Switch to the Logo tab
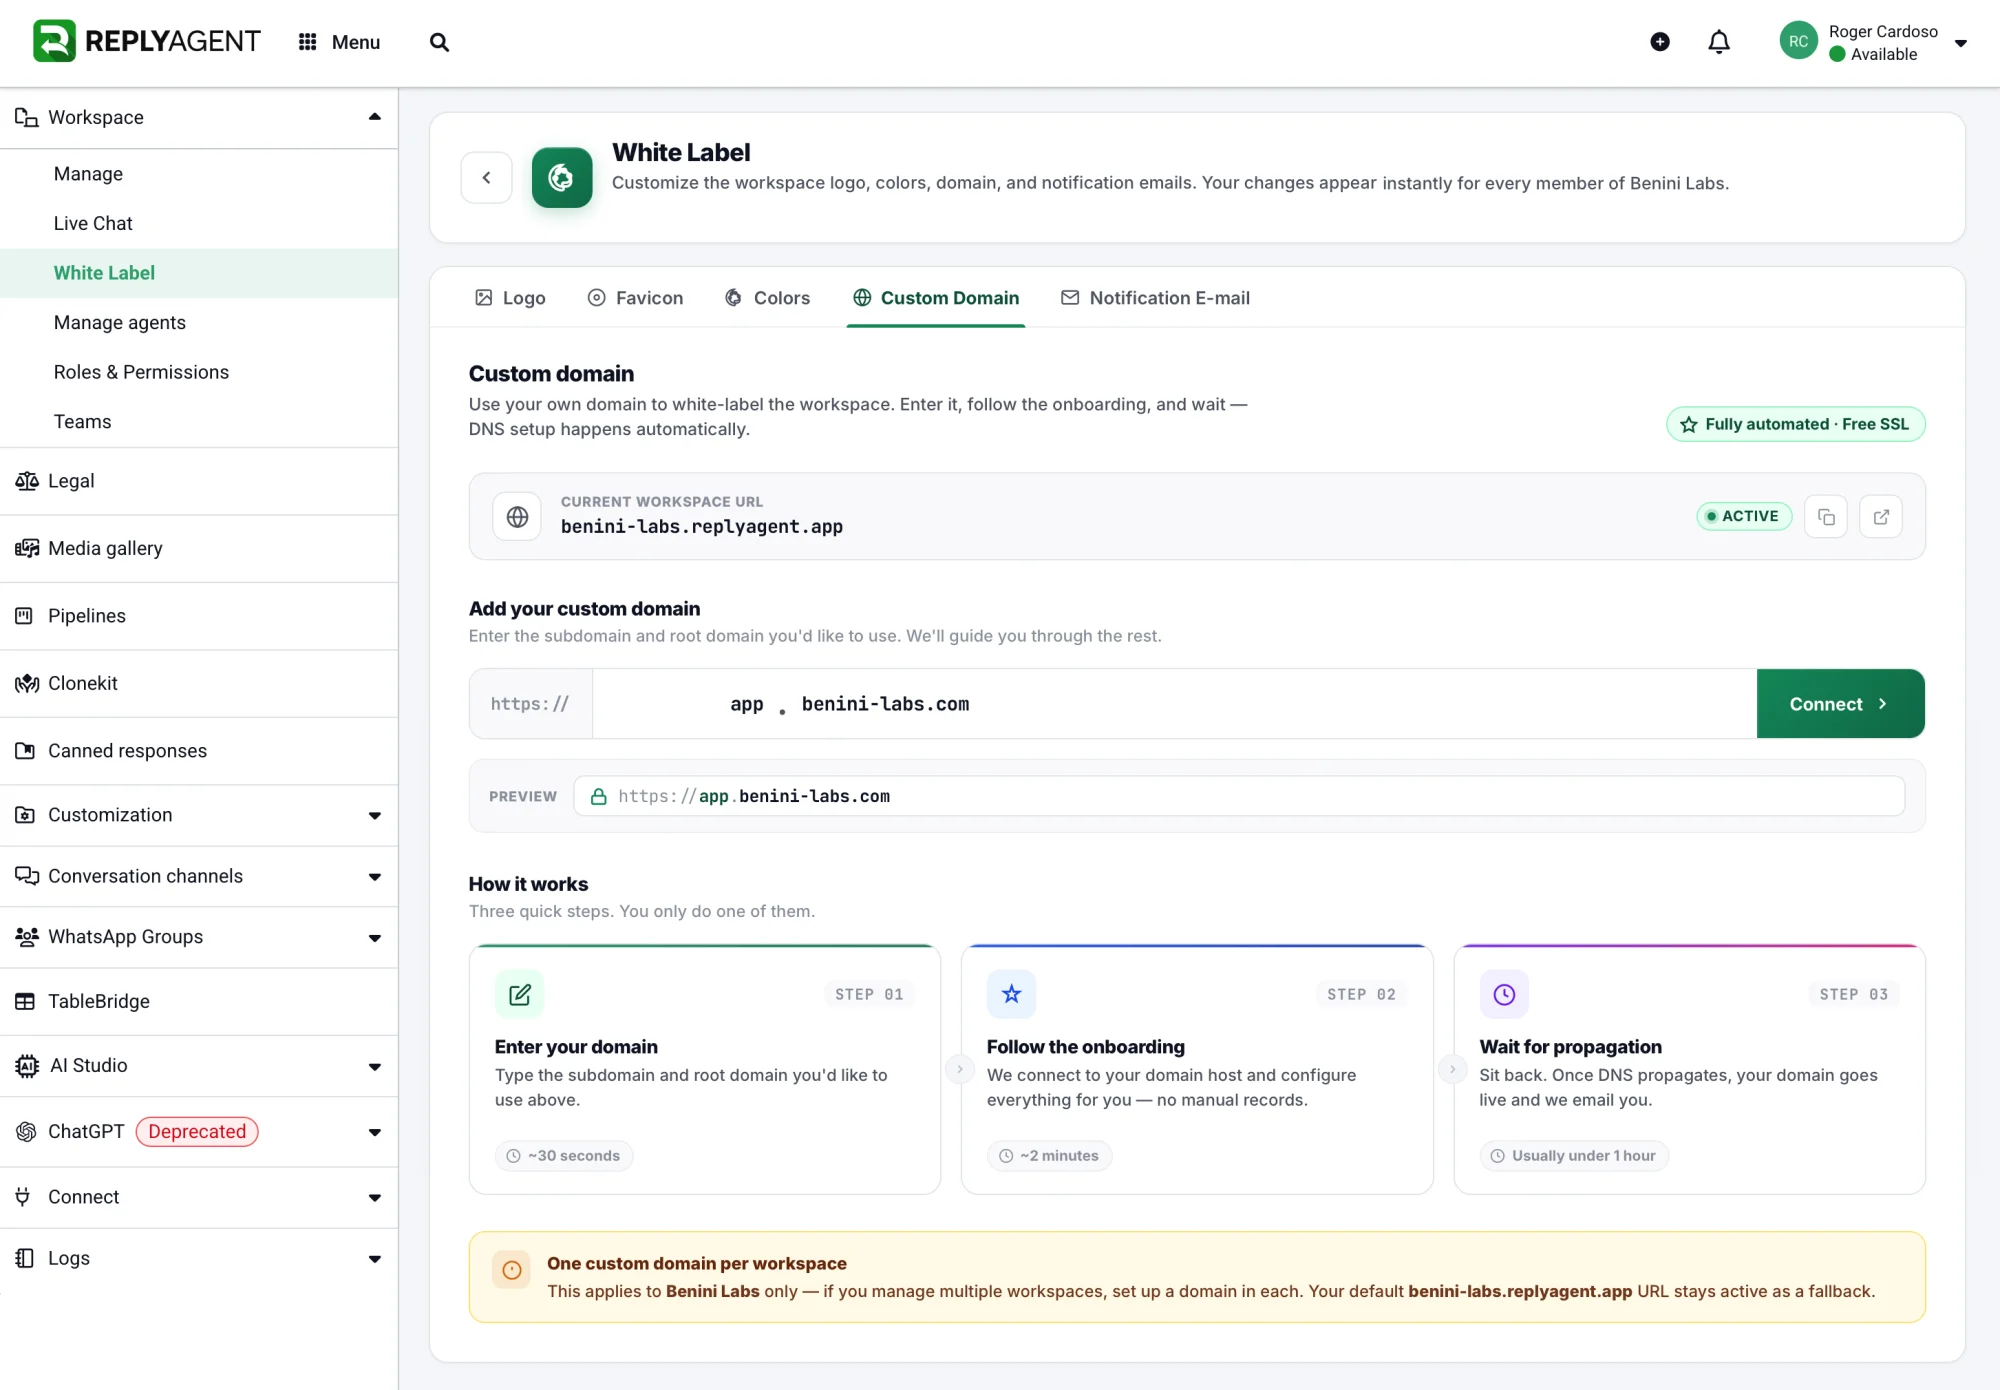 point(510,298)
